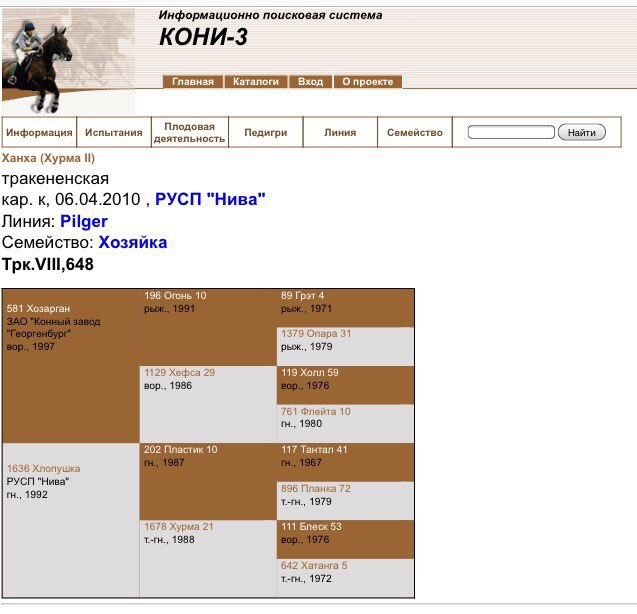This screenshot has width=637, height=614.
Task: Select the Педигри tab
Action: (x=265, y=133)
